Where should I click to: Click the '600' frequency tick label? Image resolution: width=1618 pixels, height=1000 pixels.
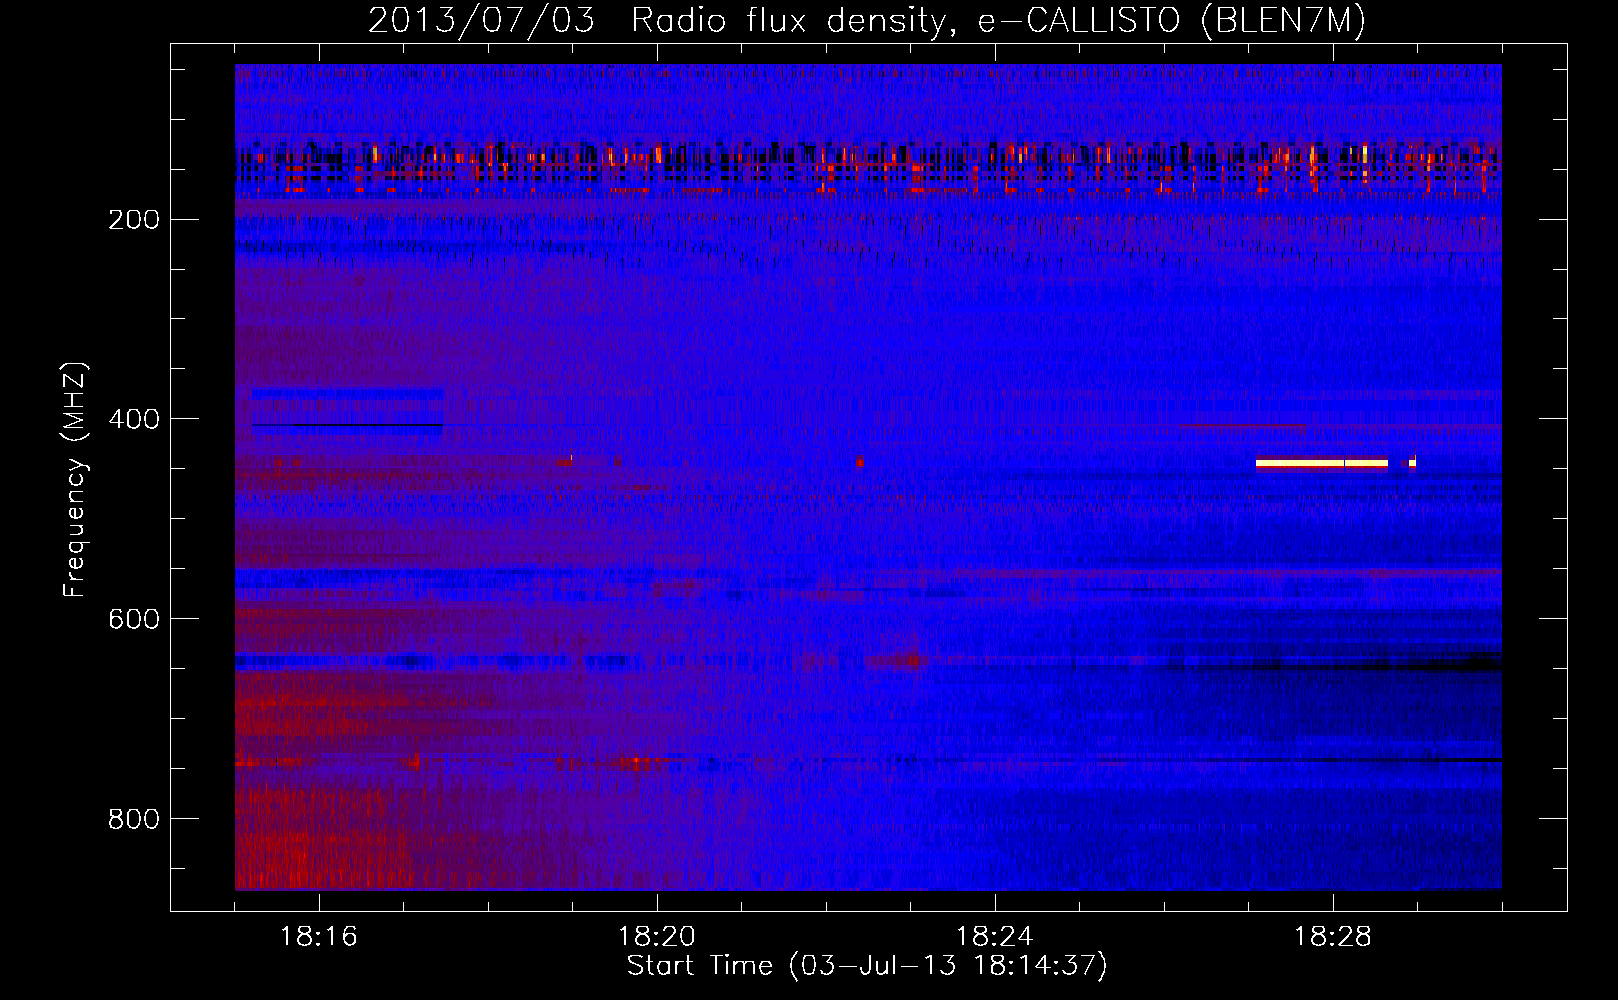pos(133,620)
